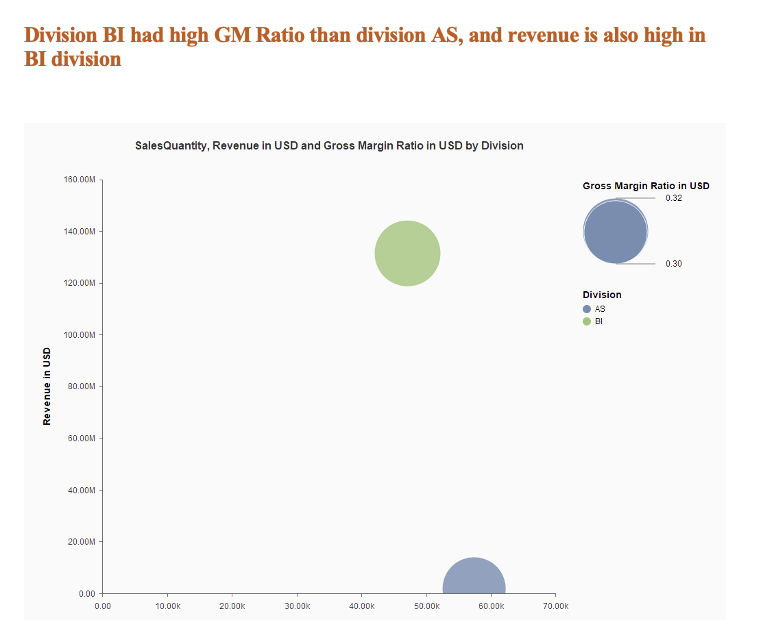
Task: Click the 30.00k x-axis label
Action: (297, 606)
